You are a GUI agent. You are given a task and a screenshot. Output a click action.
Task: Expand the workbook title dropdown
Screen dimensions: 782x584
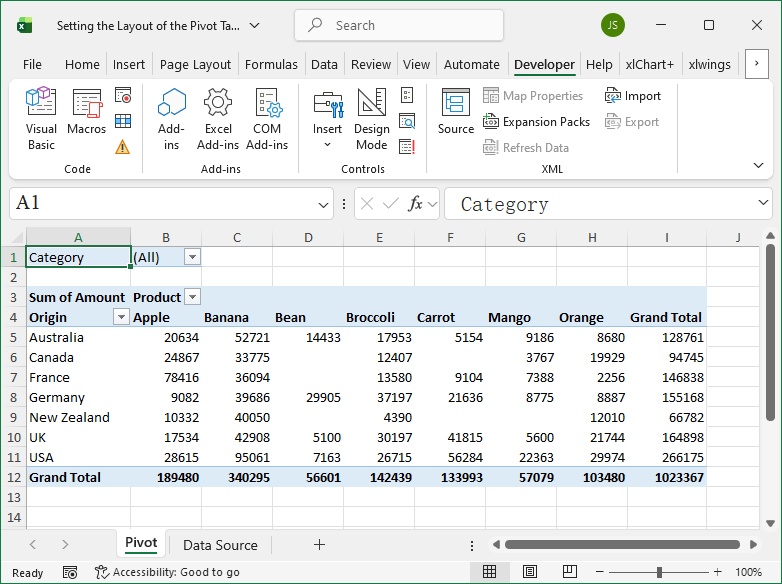[x=255, y=25]
